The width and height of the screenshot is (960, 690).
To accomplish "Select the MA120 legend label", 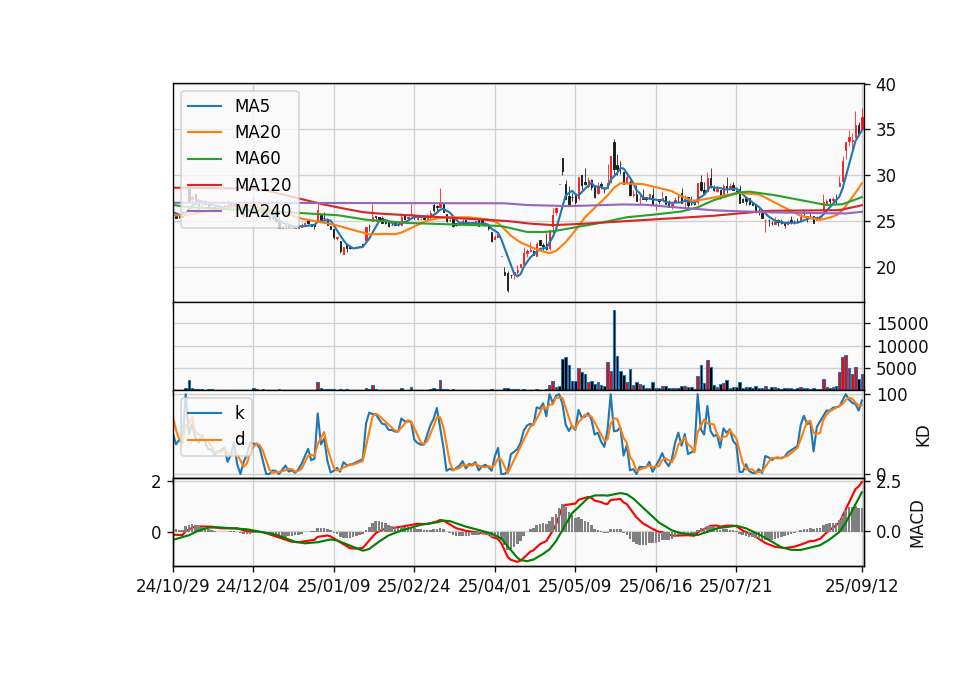I will pos(263,185).
